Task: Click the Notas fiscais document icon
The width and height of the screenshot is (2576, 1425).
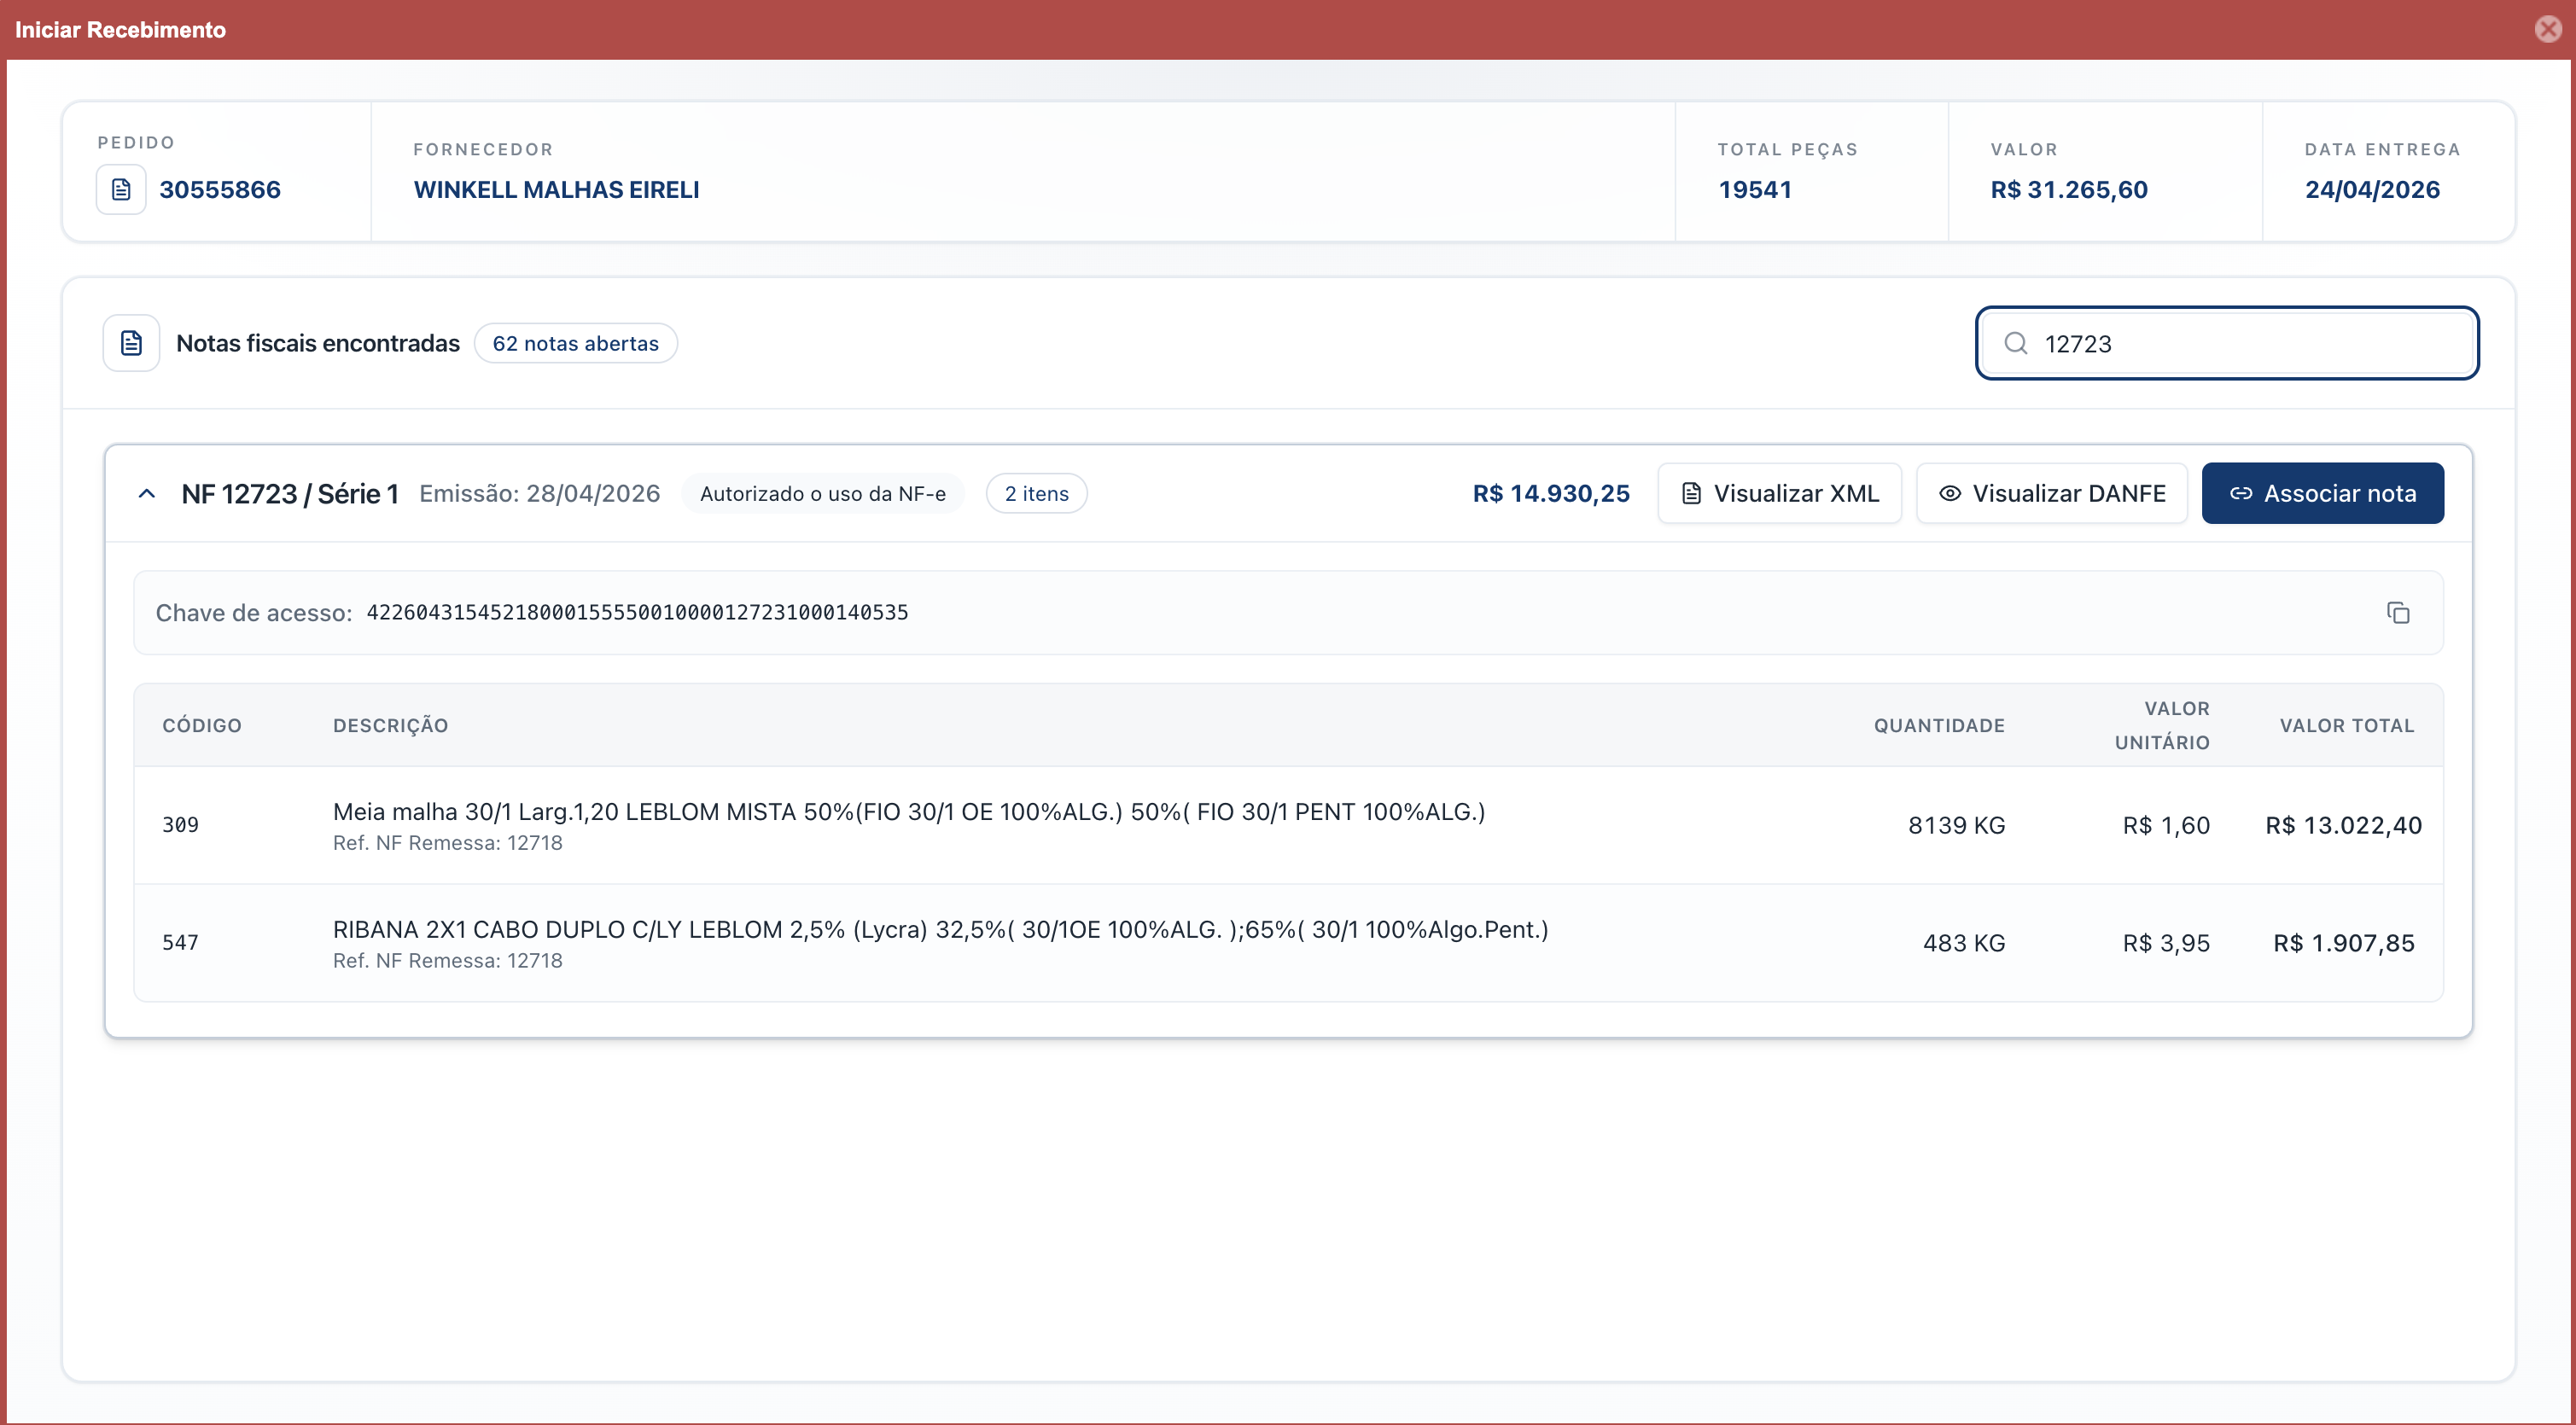Action: [131, 343]
